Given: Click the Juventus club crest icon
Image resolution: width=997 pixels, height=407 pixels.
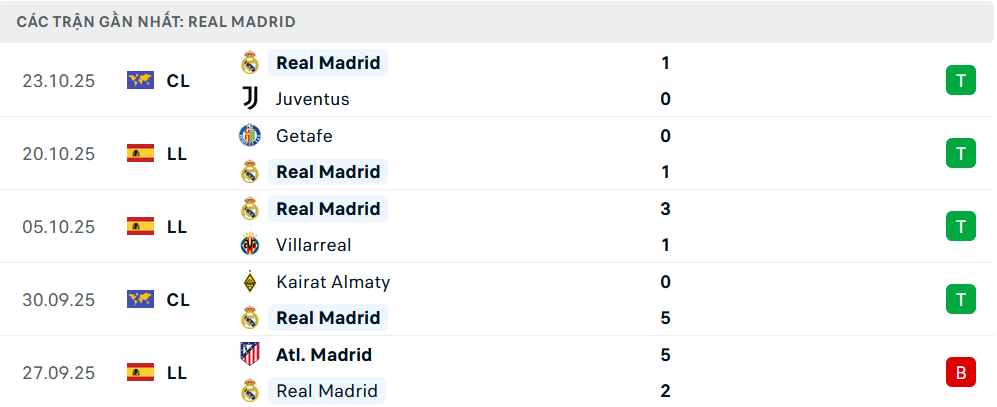Looking at the screenshot, I should click(250, 99).
